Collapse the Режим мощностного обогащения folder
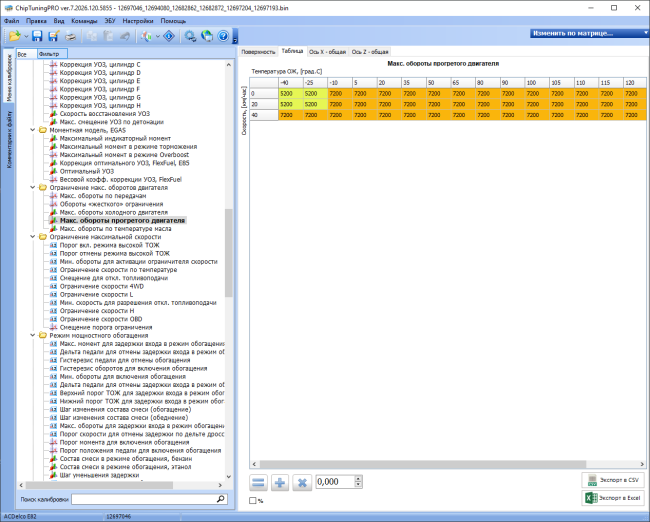 click(33, 335)
